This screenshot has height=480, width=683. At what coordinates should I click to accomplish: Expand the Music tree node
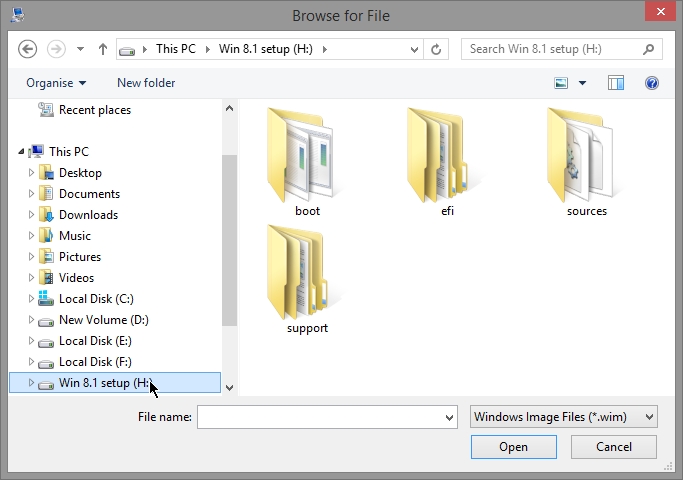(31, 235)
